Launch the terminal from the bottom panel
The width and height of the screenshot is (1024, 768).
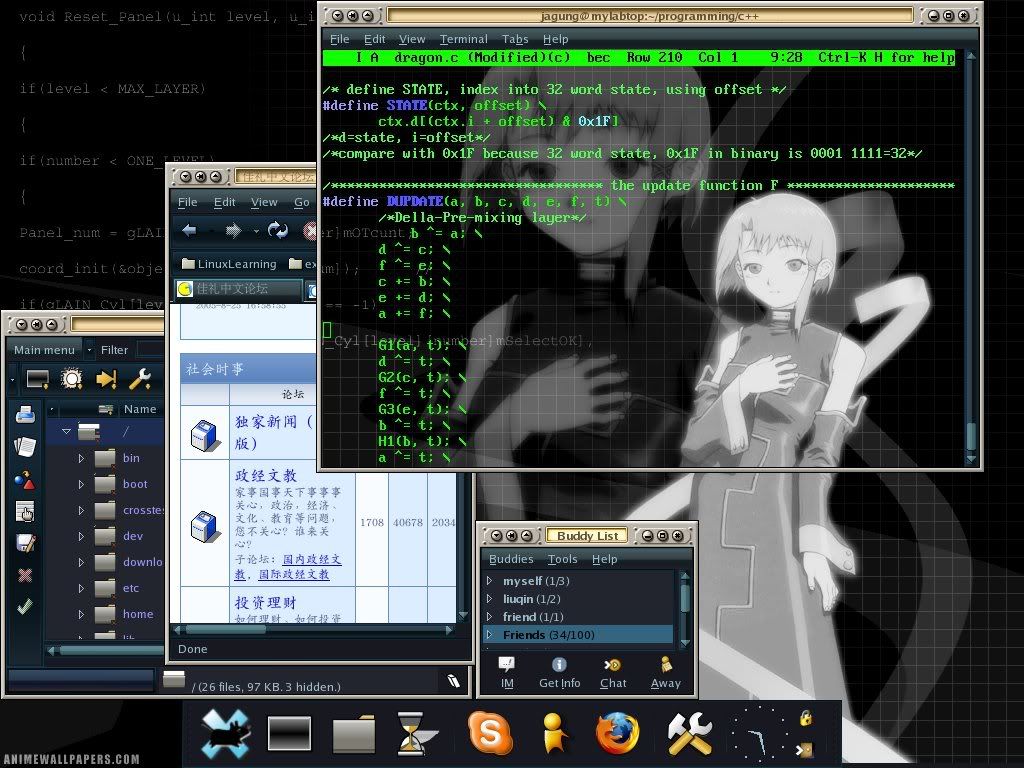click(289, 733)
